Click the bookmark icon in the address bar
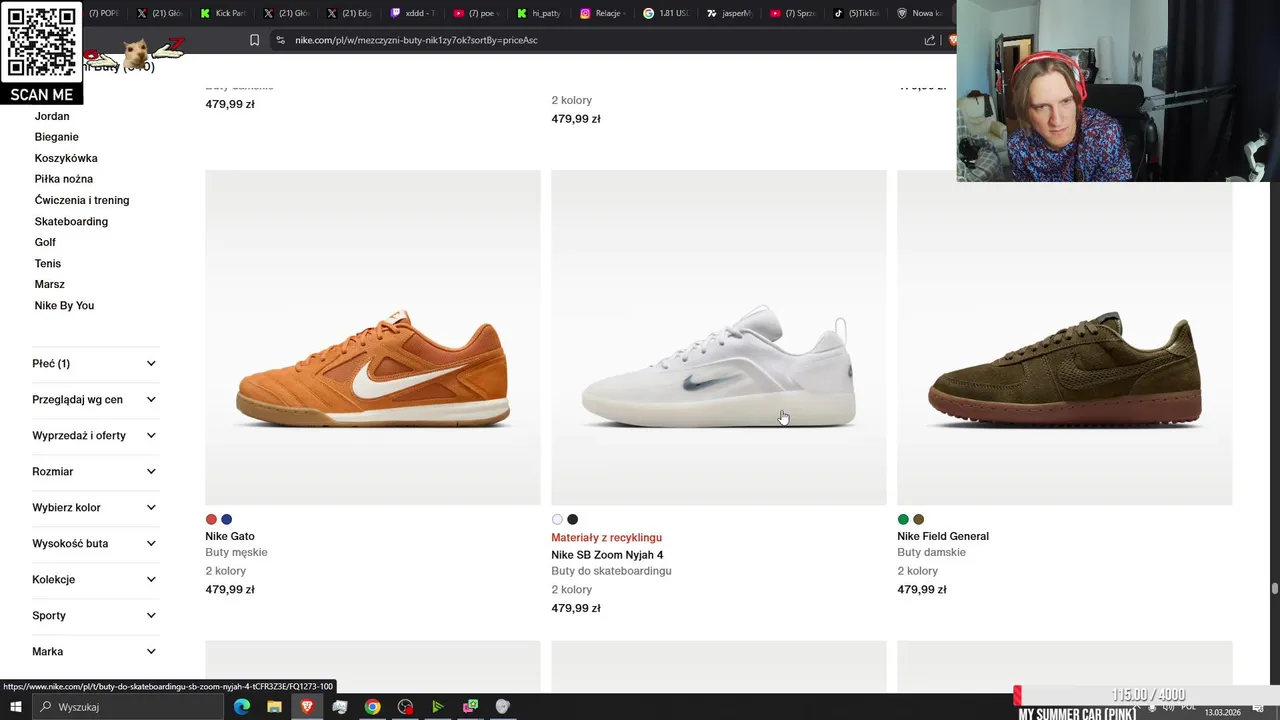Screen dimensions: 1280x720 point(254,40)
